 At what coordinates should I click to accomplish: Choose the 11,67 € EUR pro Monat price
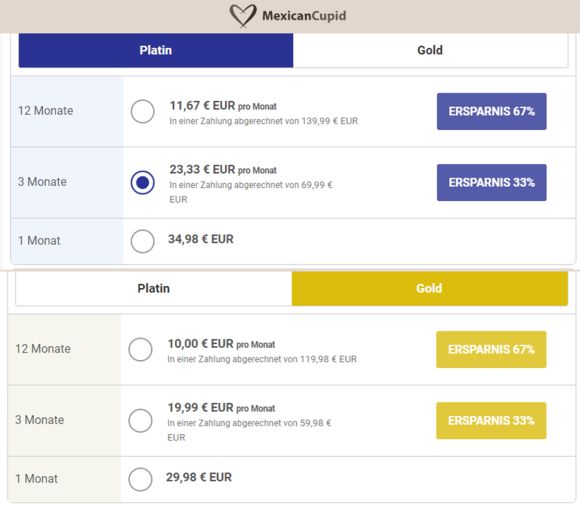223,106
